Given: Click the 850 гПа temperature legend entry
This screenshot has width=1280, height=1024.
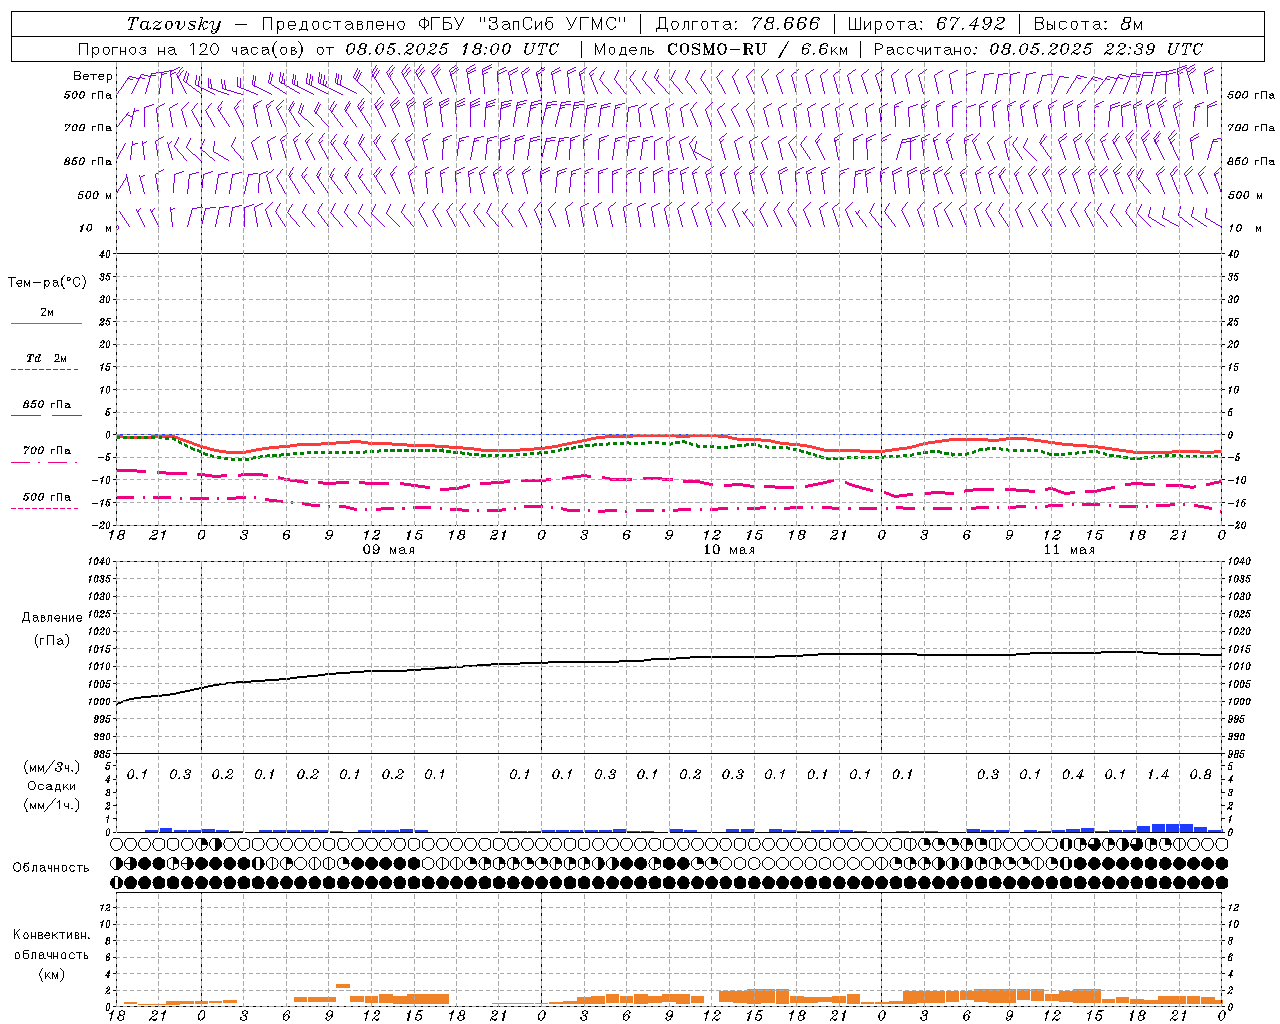Looking at the screenshot, I should 47,405.
